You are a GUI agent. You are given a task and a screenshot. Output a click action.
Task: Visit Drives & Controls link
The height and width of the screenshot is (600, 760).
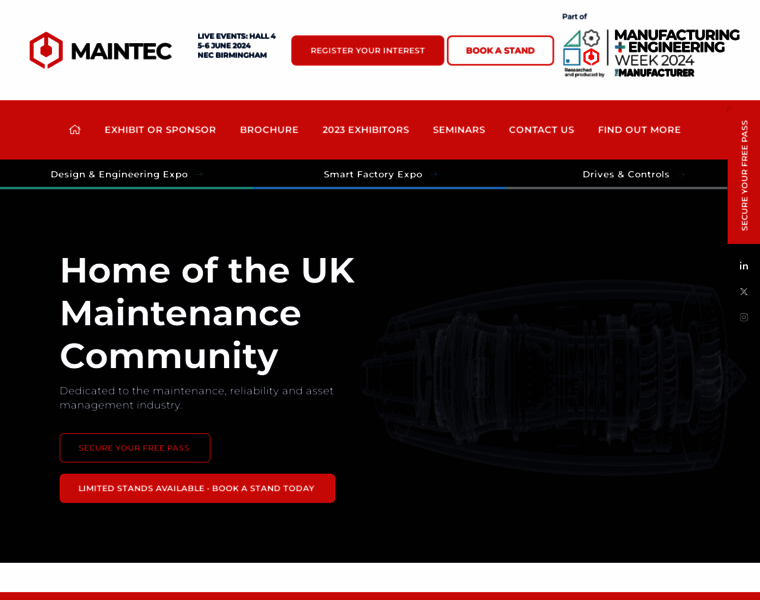coord(626,174)
